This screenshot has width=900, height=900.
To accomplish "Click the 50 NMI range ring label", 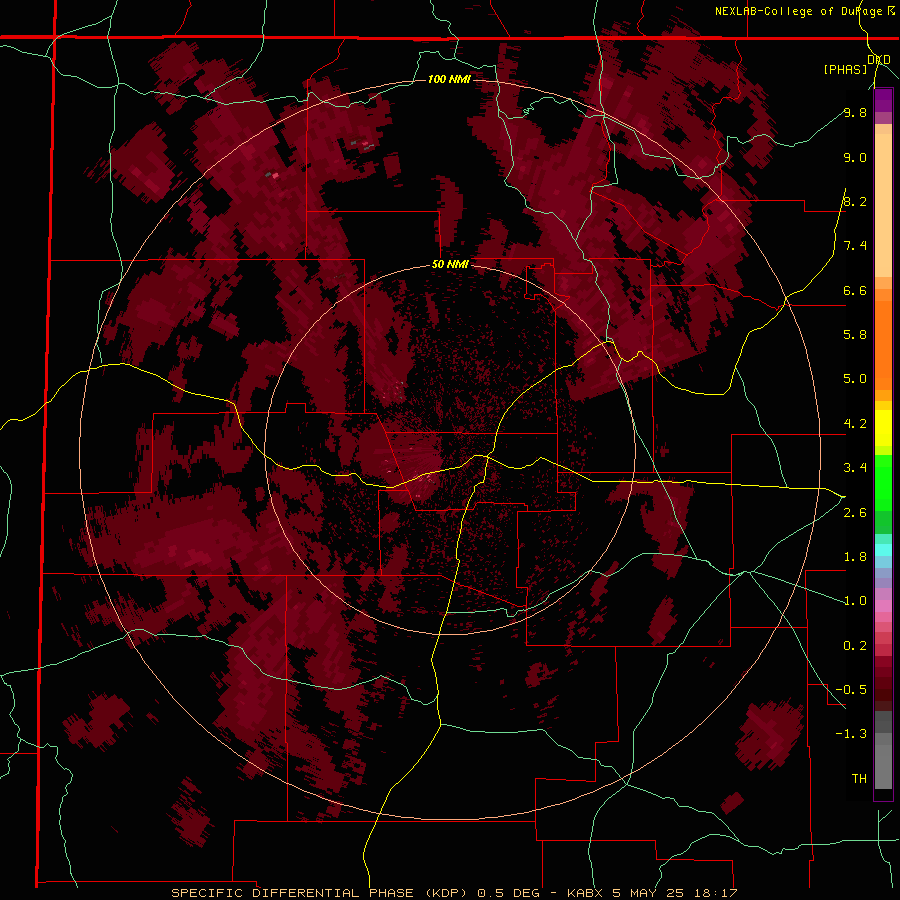I will [450, 265].
